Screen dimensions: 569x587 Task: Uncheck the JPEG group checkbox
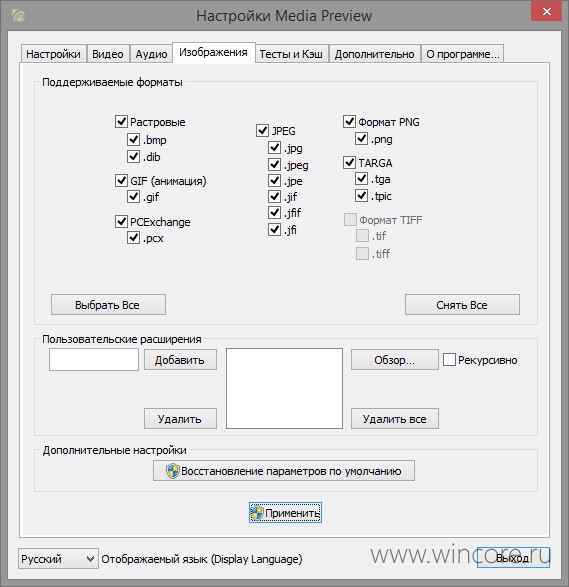pos(262,131)
